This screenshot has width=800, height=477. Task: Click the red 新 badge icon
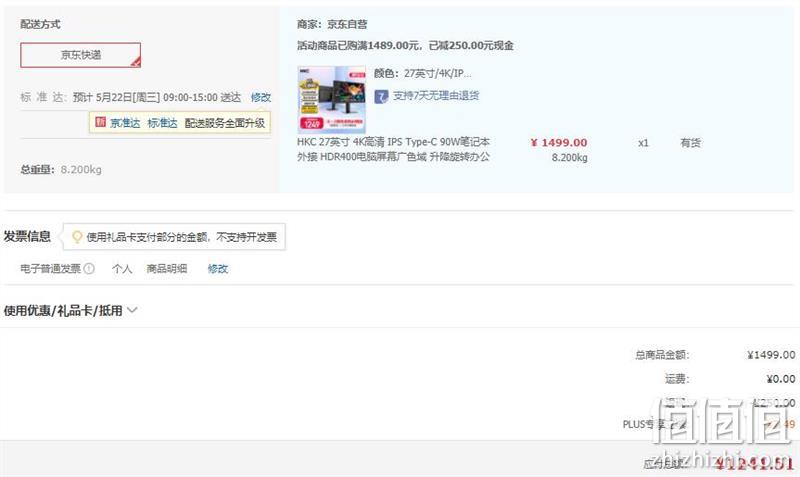click(x=101, y=122)
